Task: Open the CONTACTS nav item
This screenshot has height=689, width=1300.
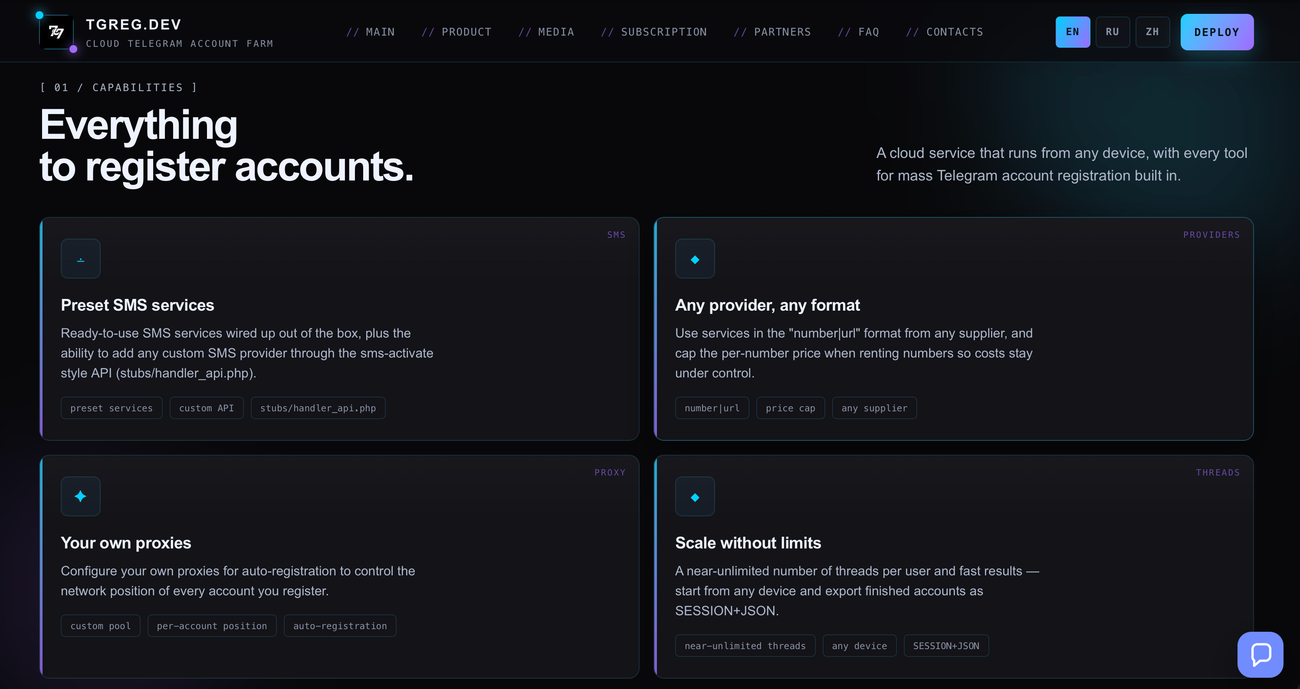Action: (945, 32)
